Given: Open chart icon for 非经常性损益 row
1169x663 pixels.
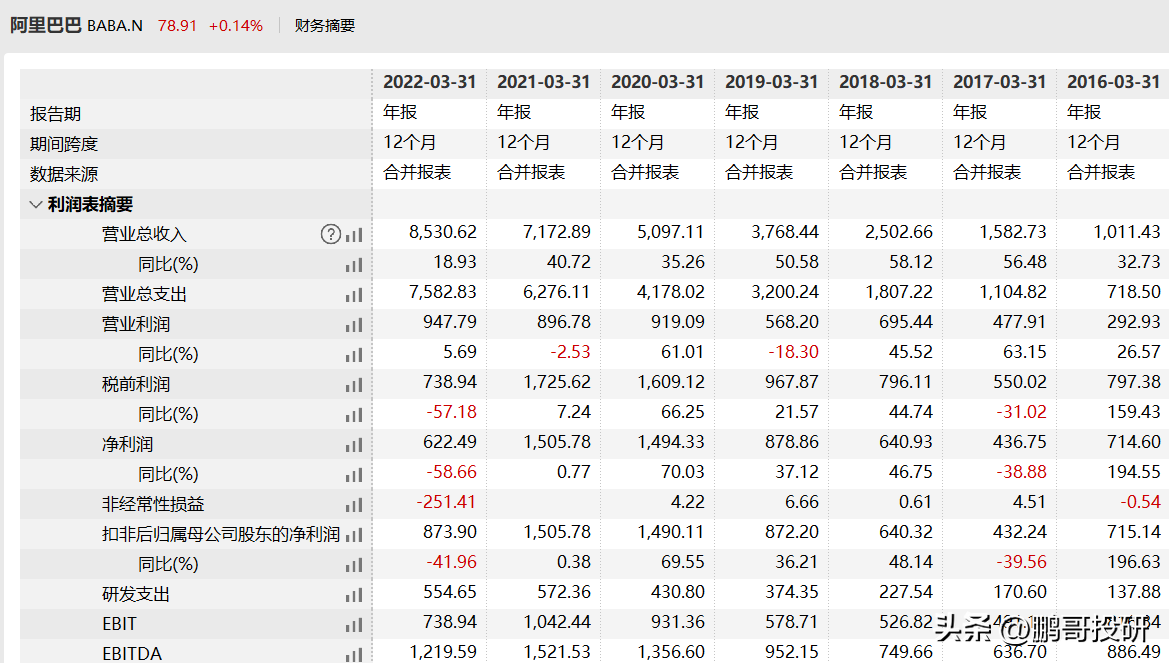Looking at the screenshot, I should tap(354, 505).
